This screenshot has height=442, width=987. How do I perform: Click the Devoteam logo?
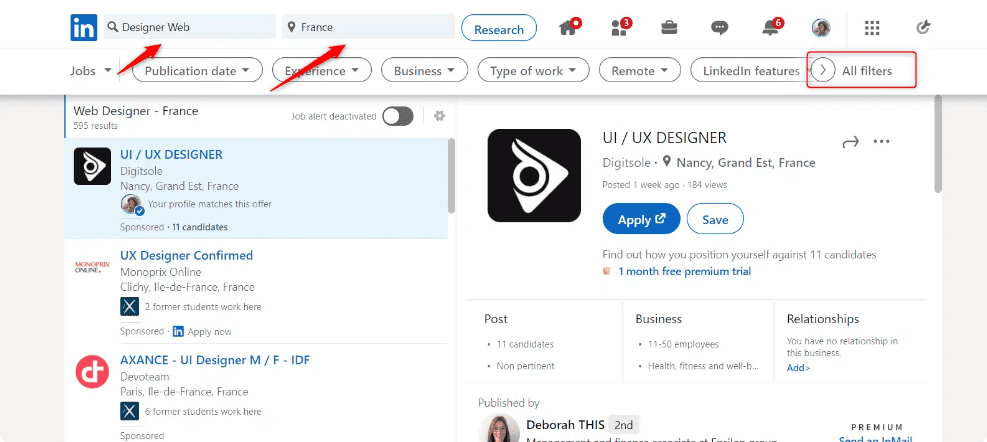[93, 371]
